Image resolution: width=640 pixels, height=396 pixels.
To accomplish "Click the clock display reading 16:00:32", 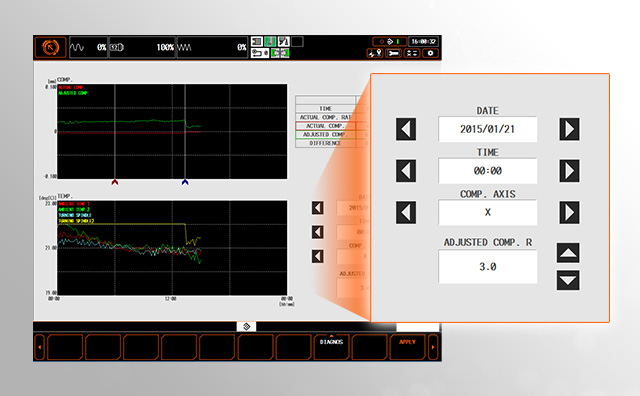I will [x=424, y=41].
